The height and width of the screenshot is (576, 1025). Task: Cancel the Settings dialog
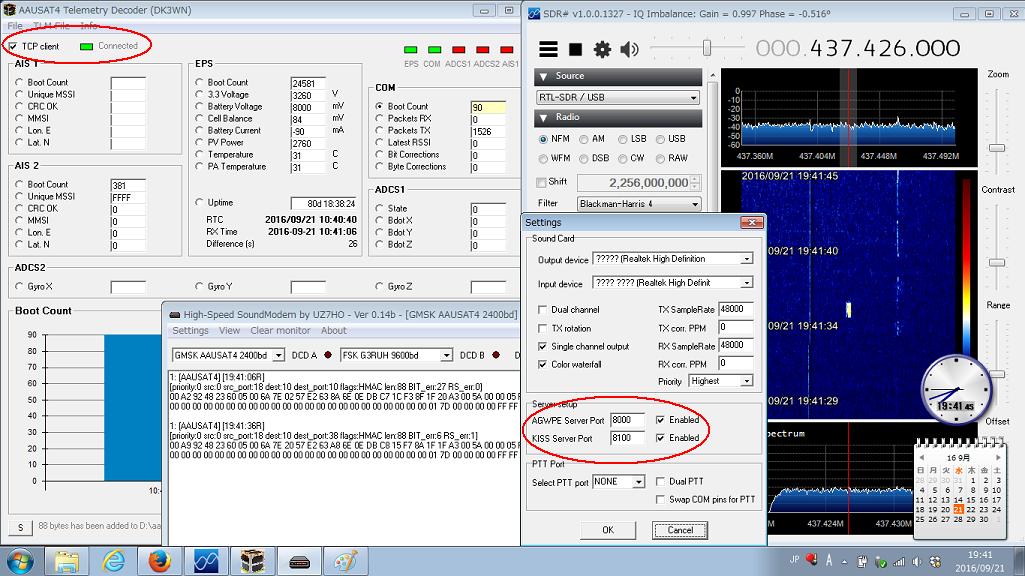pos(680,530)
